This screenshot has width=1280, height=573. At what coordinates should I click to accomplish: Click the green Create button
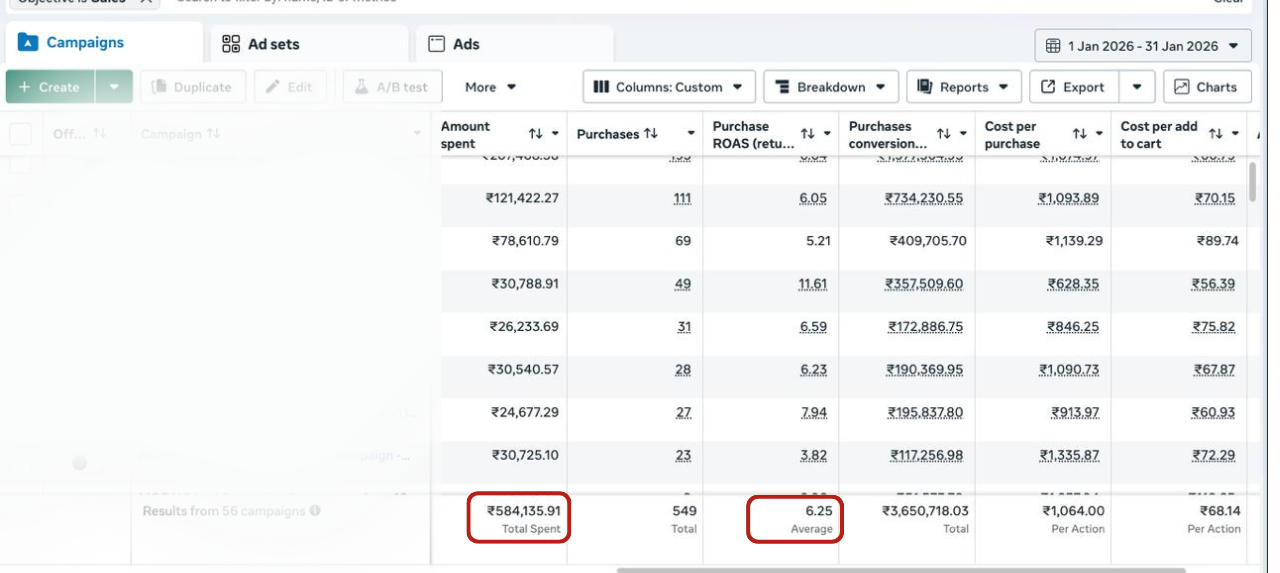50,87
